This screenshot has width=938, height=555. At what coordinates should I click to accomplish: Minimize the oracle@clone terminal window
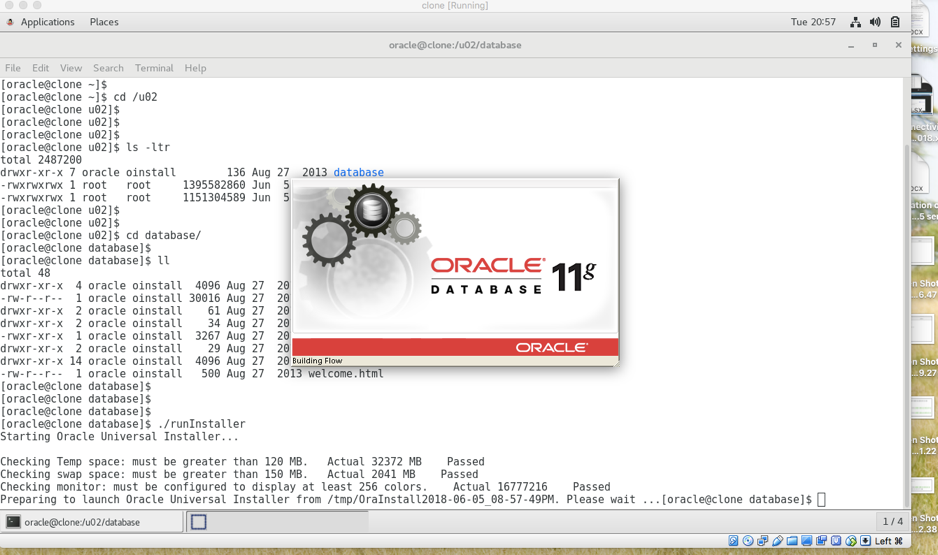851,45
